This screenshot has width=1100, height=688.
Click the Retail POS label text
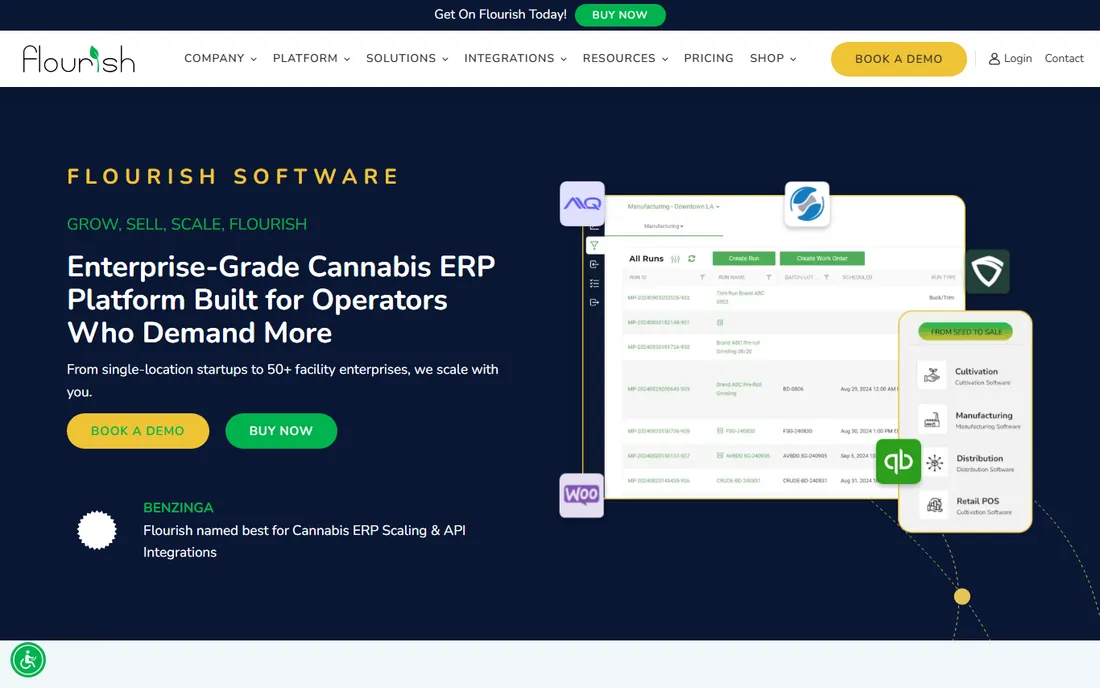tap(977, 501)
